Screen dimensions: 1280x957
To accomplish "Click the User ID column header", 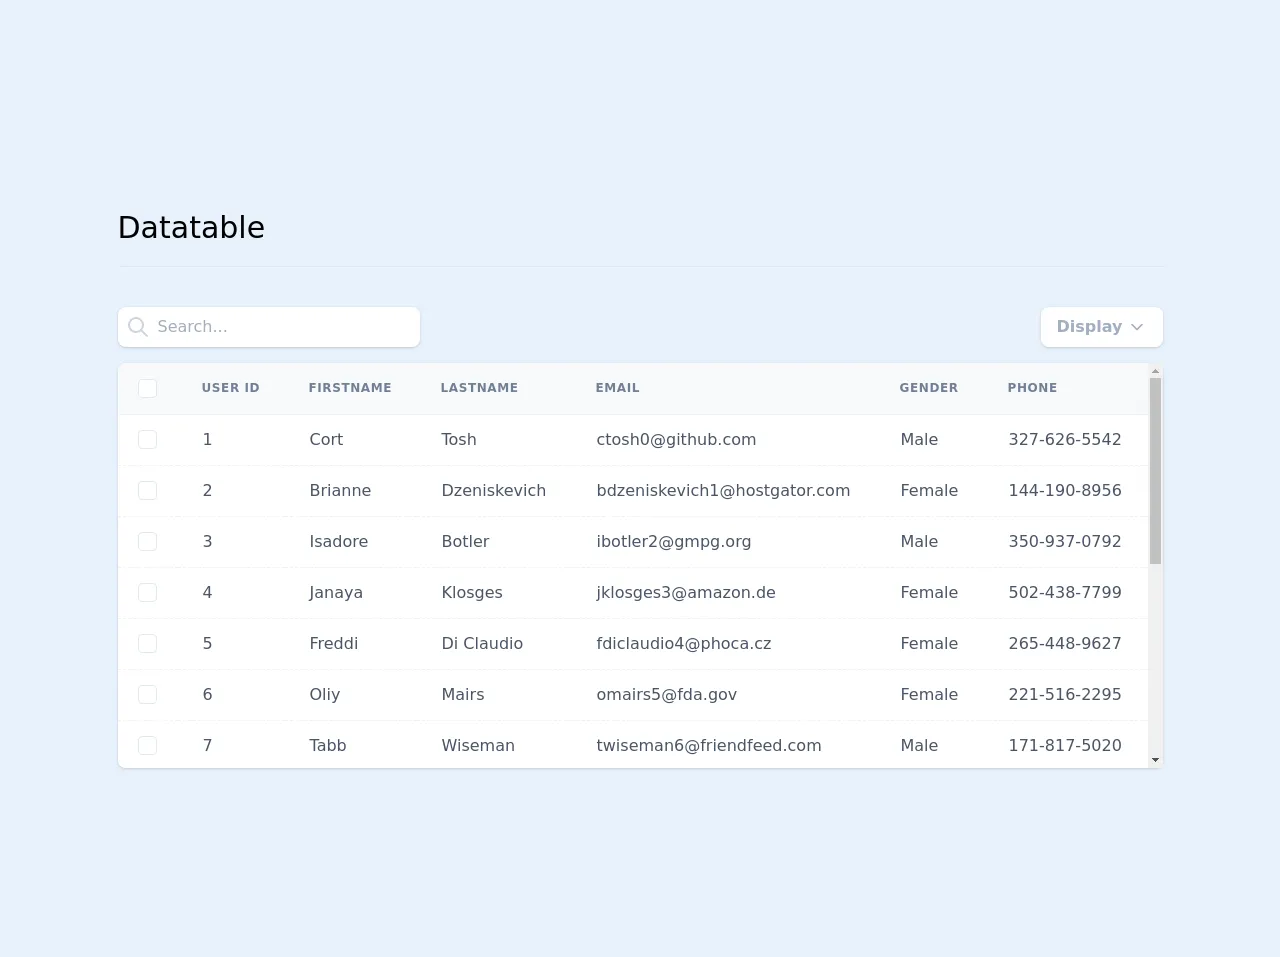I will pyautogui.click(x=230, y=388).
